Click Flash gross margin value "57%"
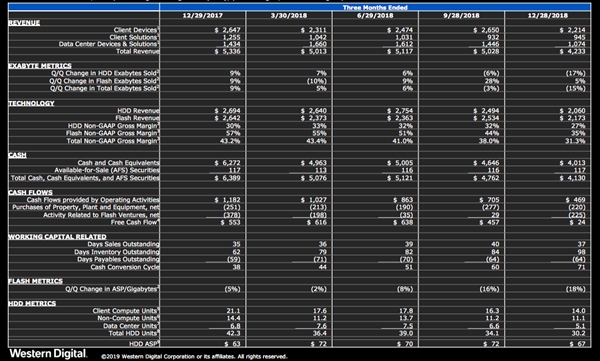The image size is (600, 361). pos(233,133)
